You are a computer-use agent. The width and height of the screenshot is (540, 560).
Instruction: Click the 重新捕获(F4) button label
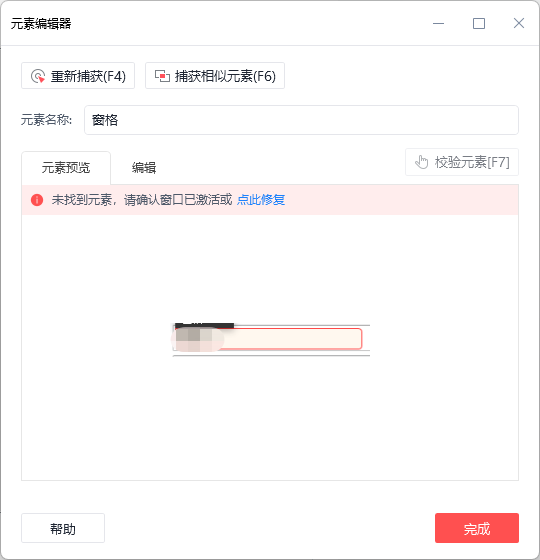(x=88, y=76)
